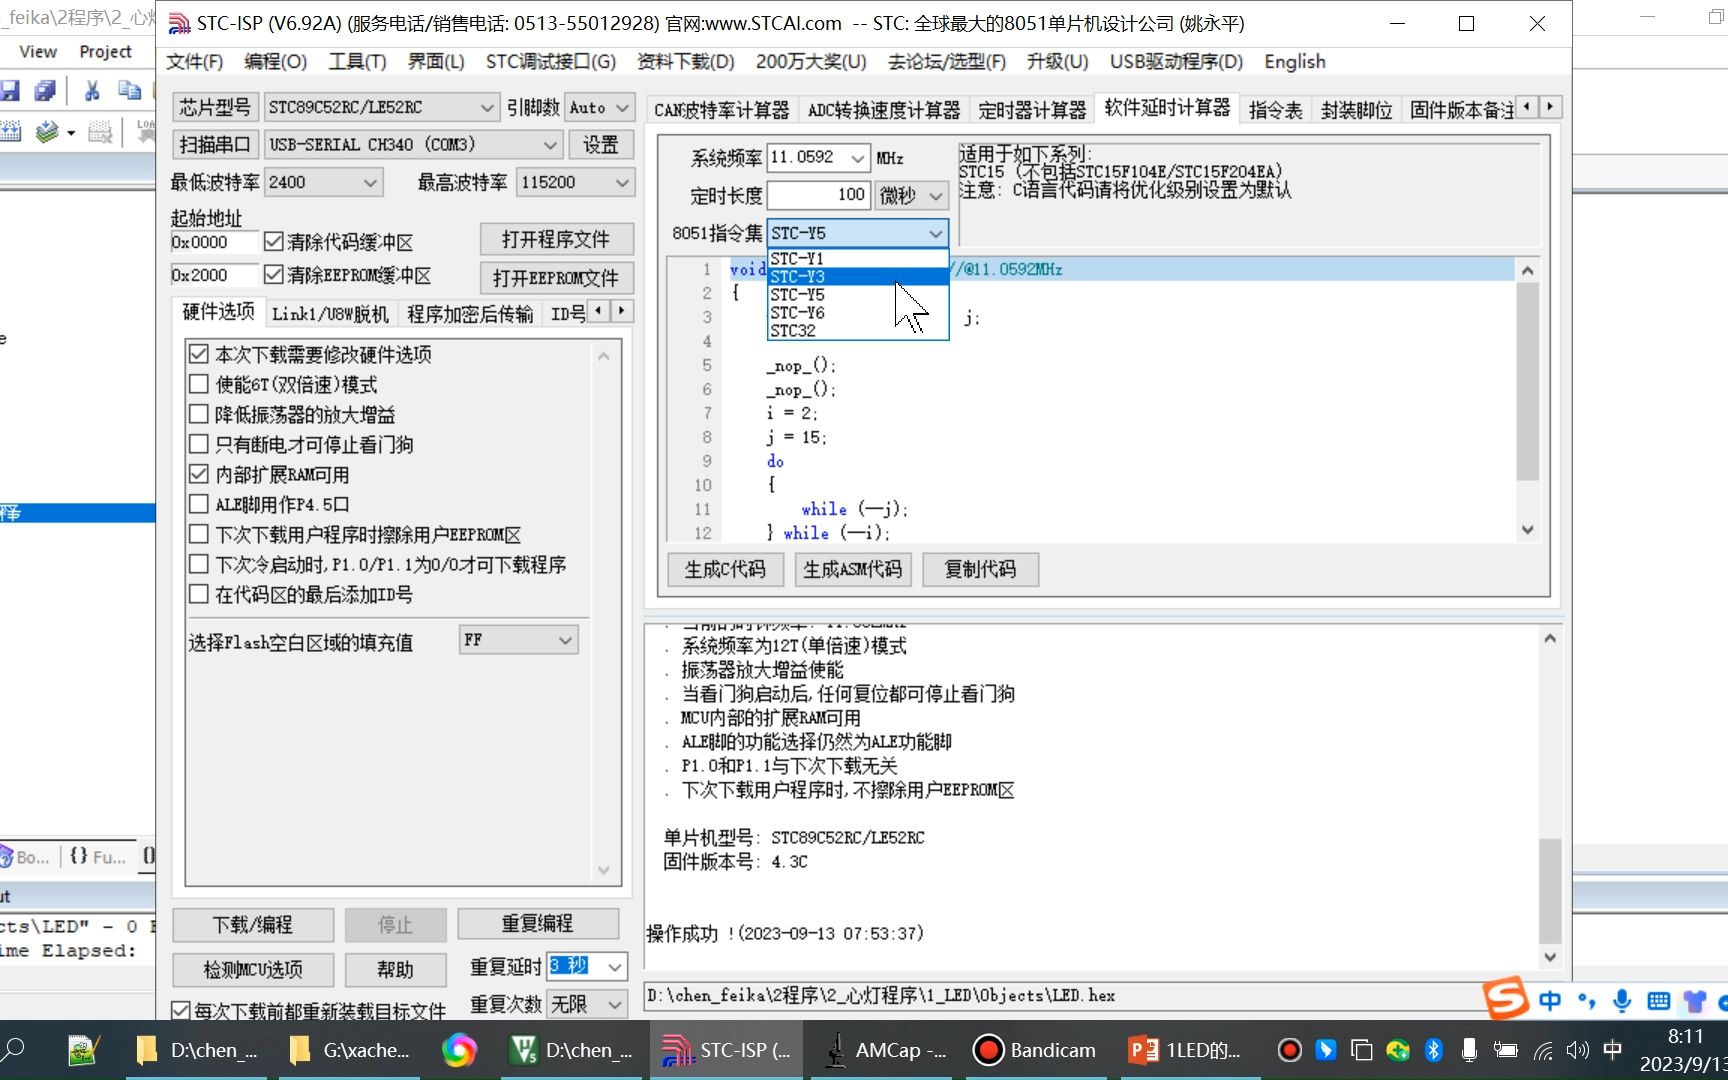Screen dimensions: 1728x1080
Task: Open the chip model STC89C52RC dropdown
Action: pyautogui.click(x=381, y=107)
